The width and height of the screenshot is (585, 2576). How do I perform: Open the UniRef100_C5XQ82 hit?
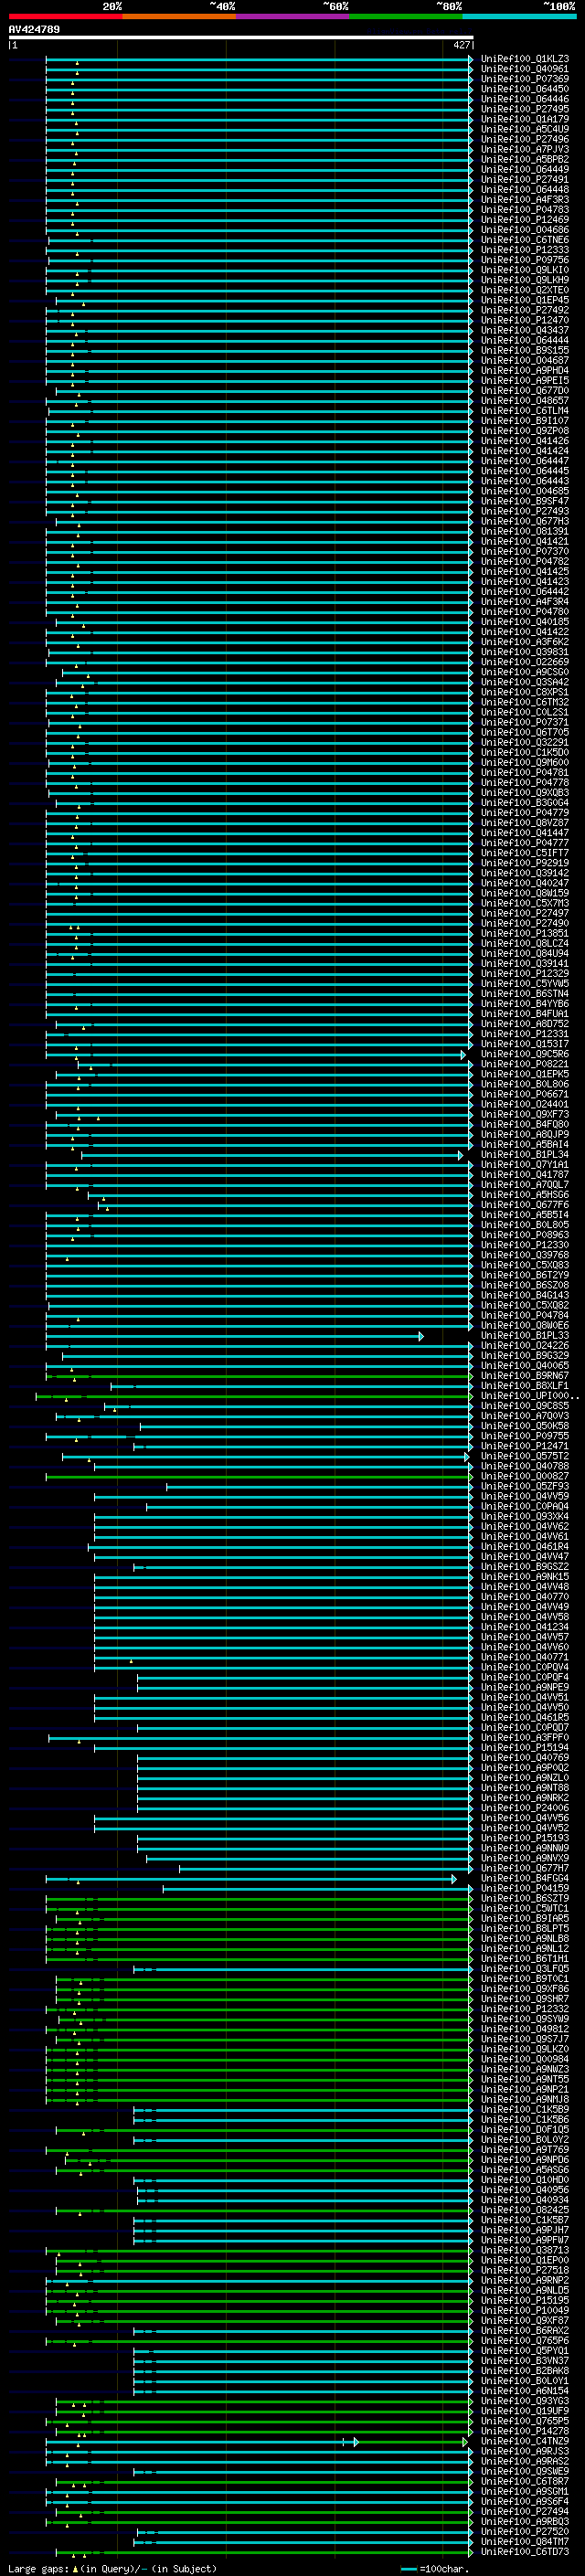click(x=525, y=1305)
